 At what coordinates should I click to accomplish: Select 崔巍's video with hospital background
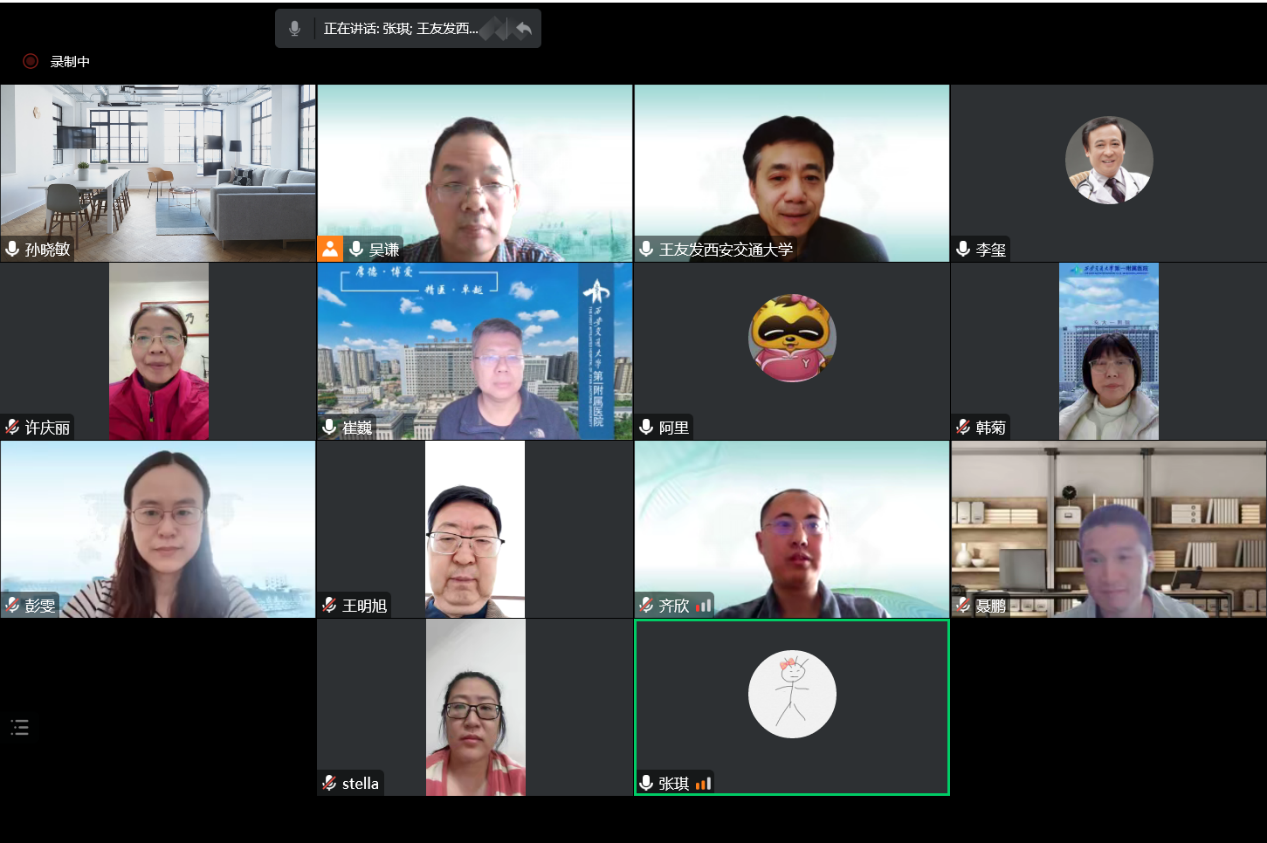pyautogui.click(x=475, y=351)
